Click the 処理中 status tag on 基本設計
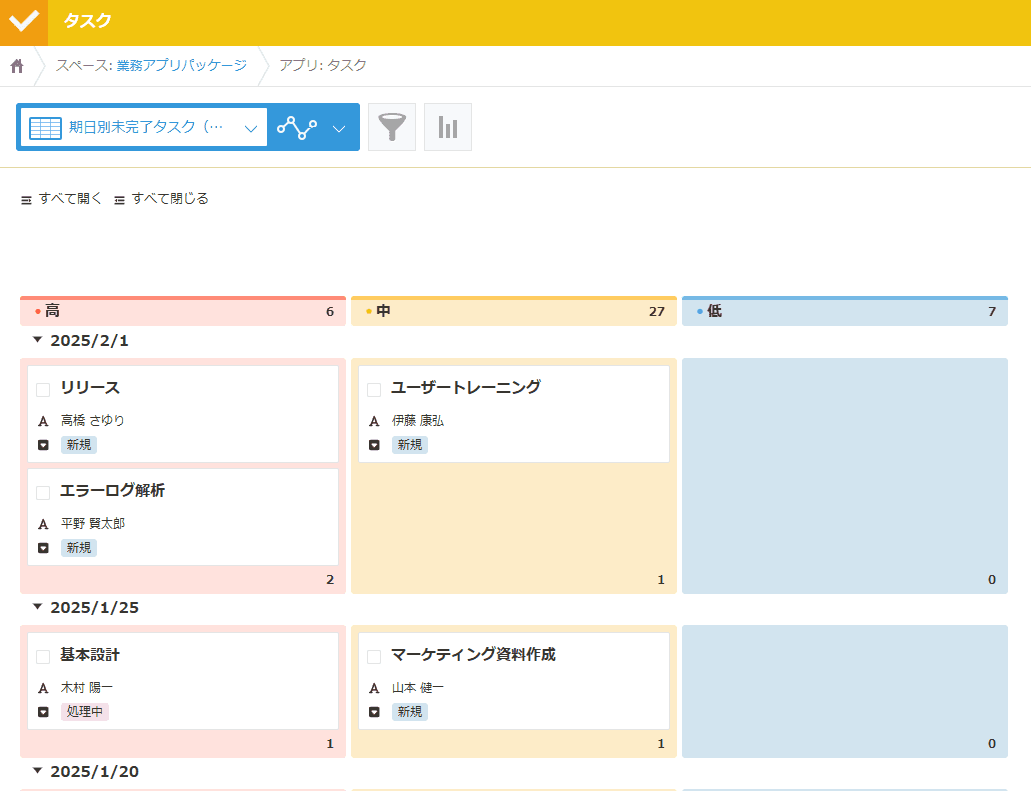Screen dimensions: 1031x791 (x=85, y=711)
